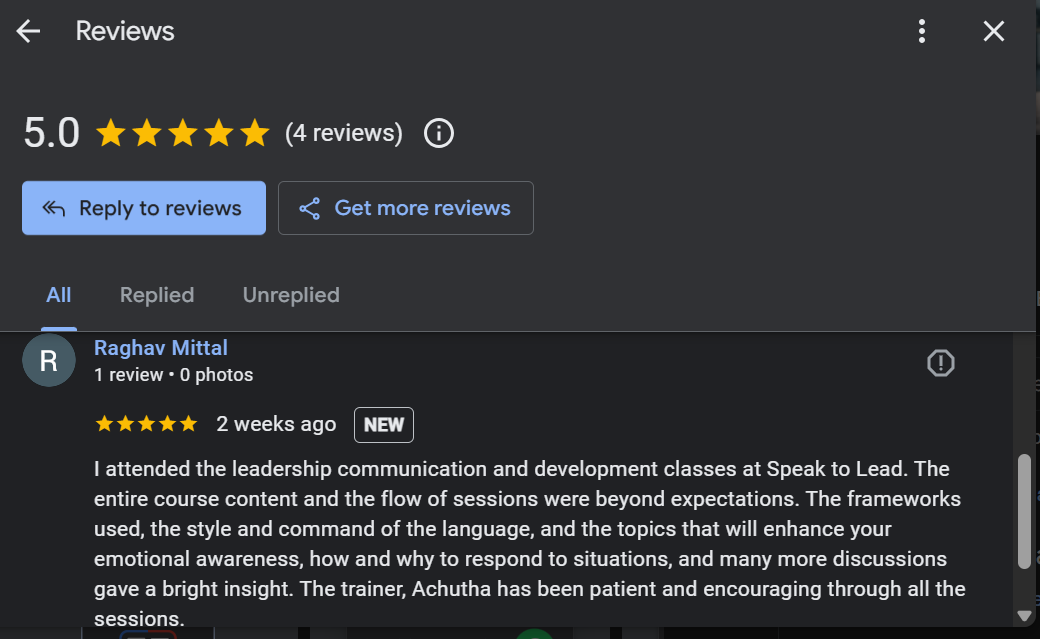Select the All reviews tab
This screenshot has height=639, width=1040.
coord(59,295)
